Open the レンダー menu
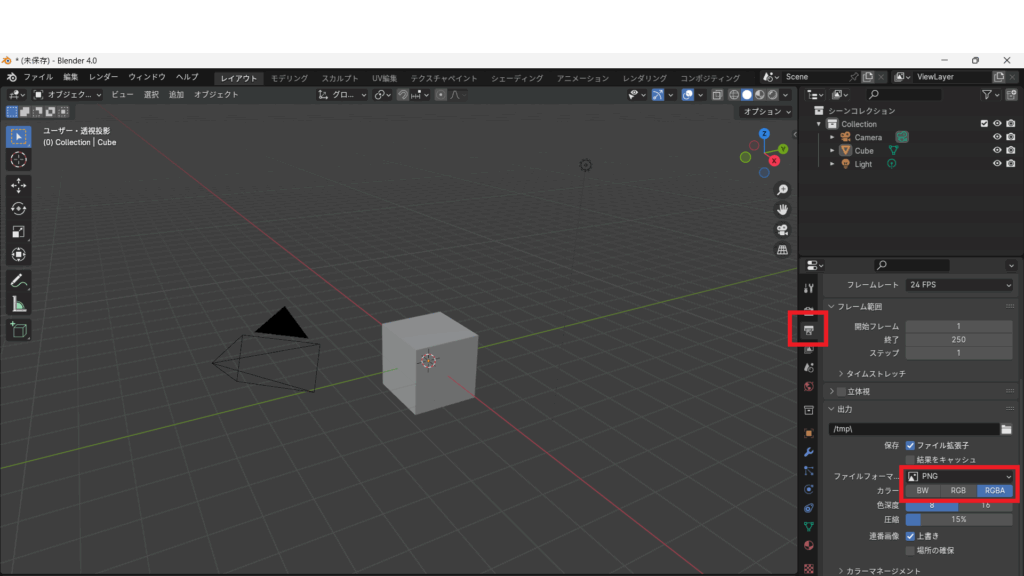The height and width of the screenshot is (576, 1024). [x=103, y=77]
